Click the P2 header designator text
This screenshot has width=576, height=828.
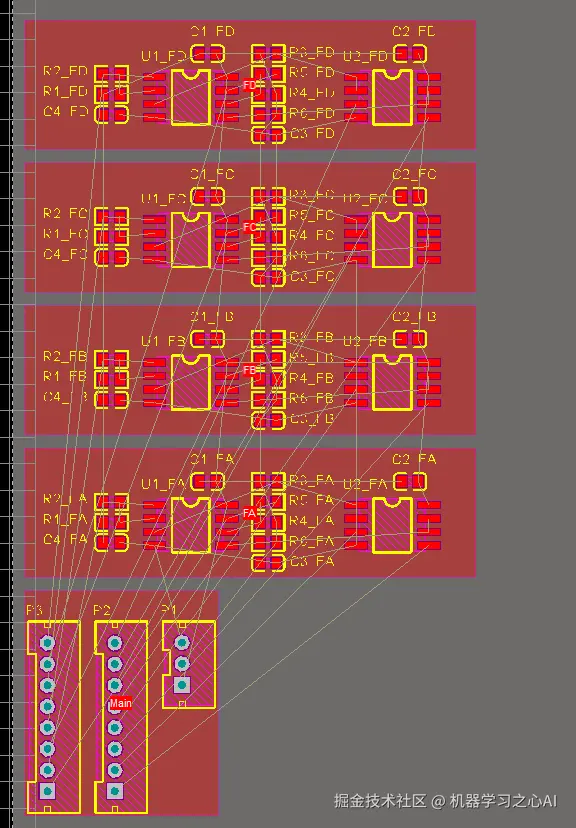click(102, 610)
